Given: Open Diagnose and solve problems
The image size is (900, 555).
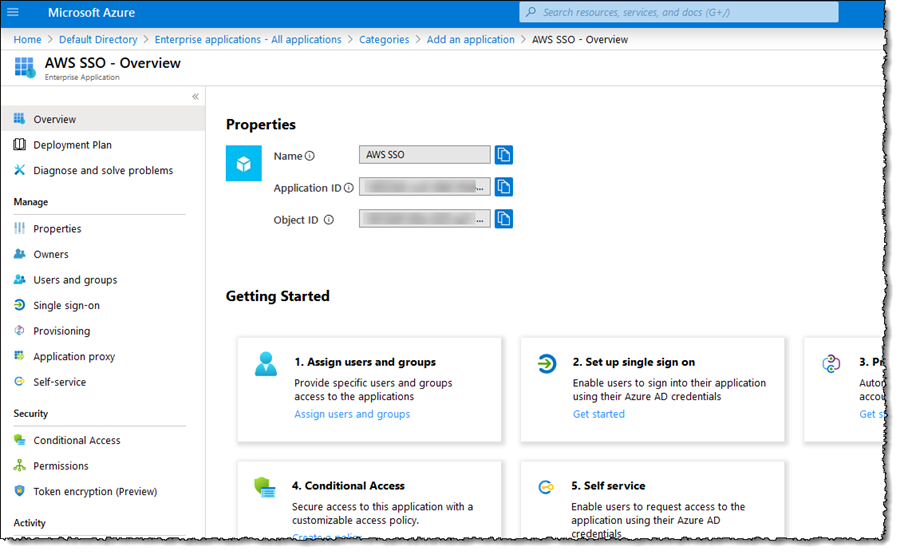Looking at the screenshot, I should pyautogui.click(x=103, y=170).
